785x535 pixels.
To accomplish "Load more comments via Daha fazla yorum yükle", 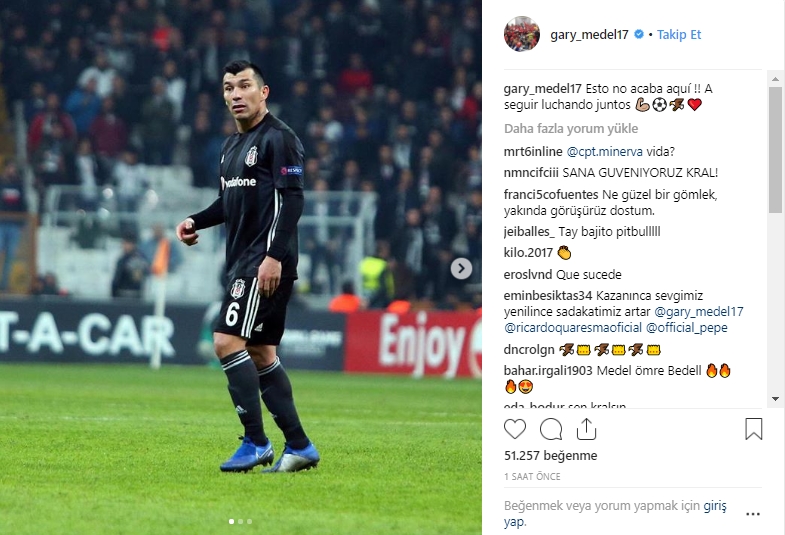I will pyautogui.click(x=571, y=129).
